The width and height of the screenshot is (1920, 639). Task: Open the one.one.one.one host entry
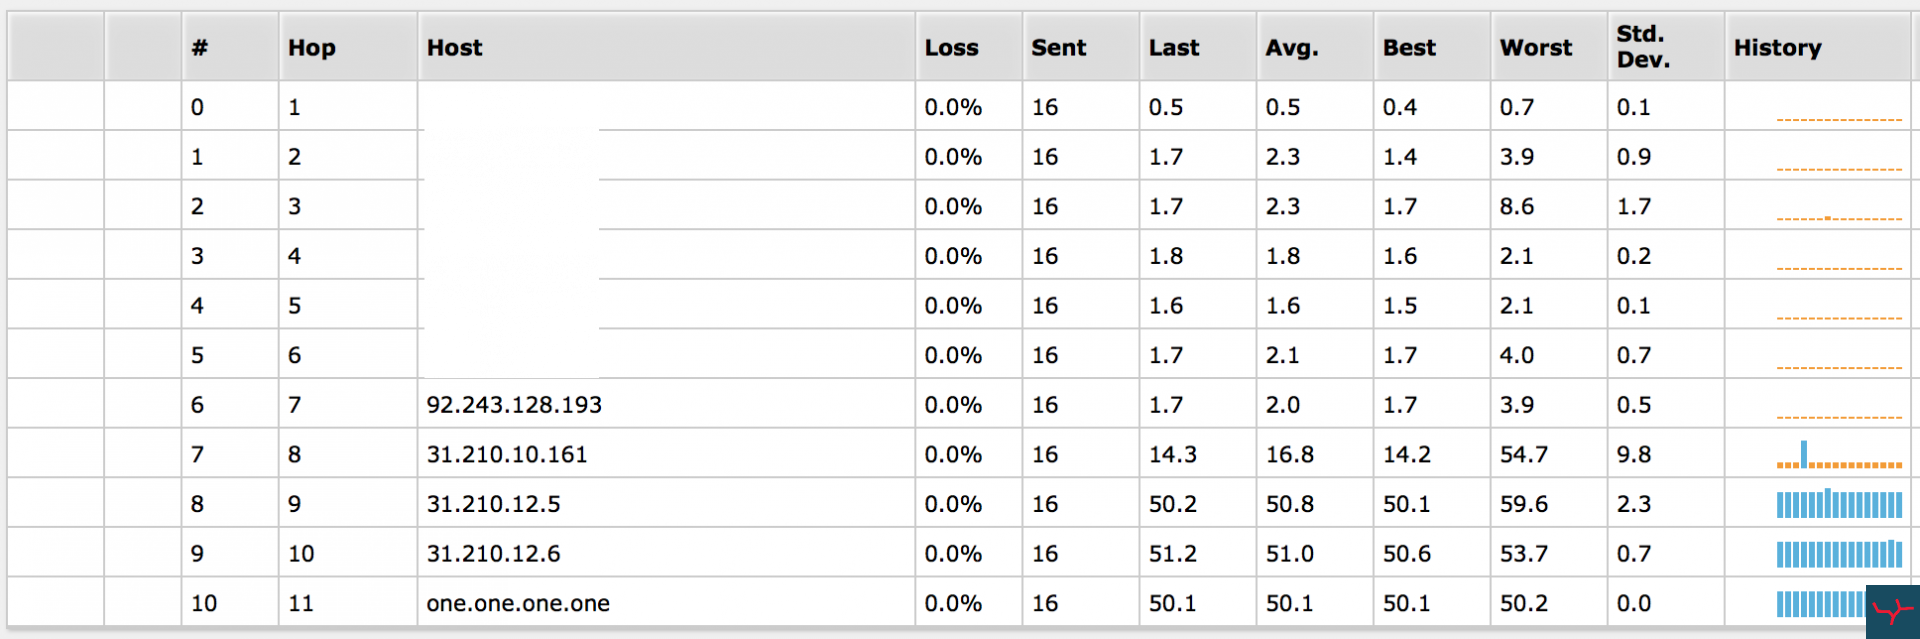click(518, 603)
